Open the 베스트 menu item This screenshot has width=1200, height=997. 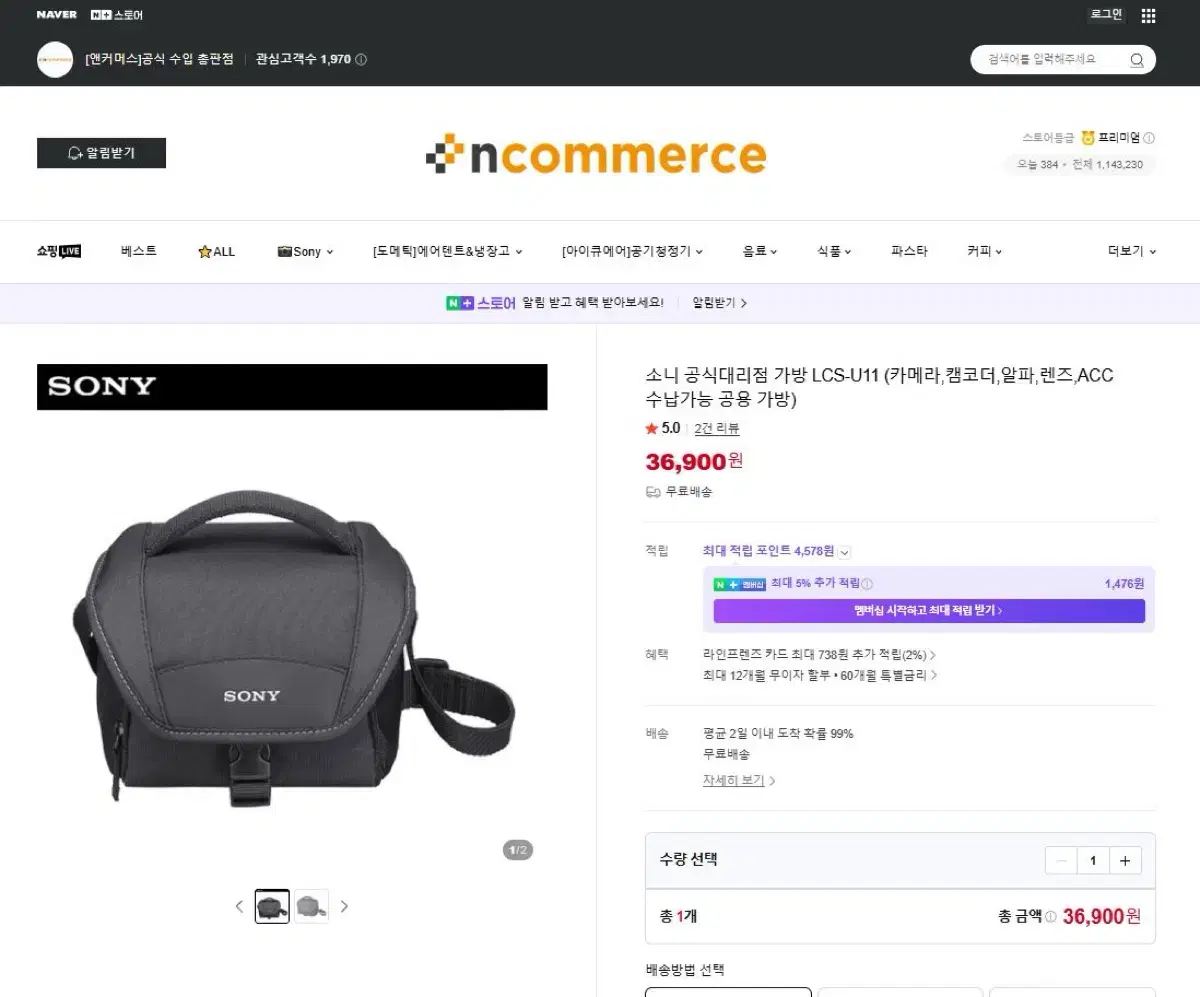point(139,251)
